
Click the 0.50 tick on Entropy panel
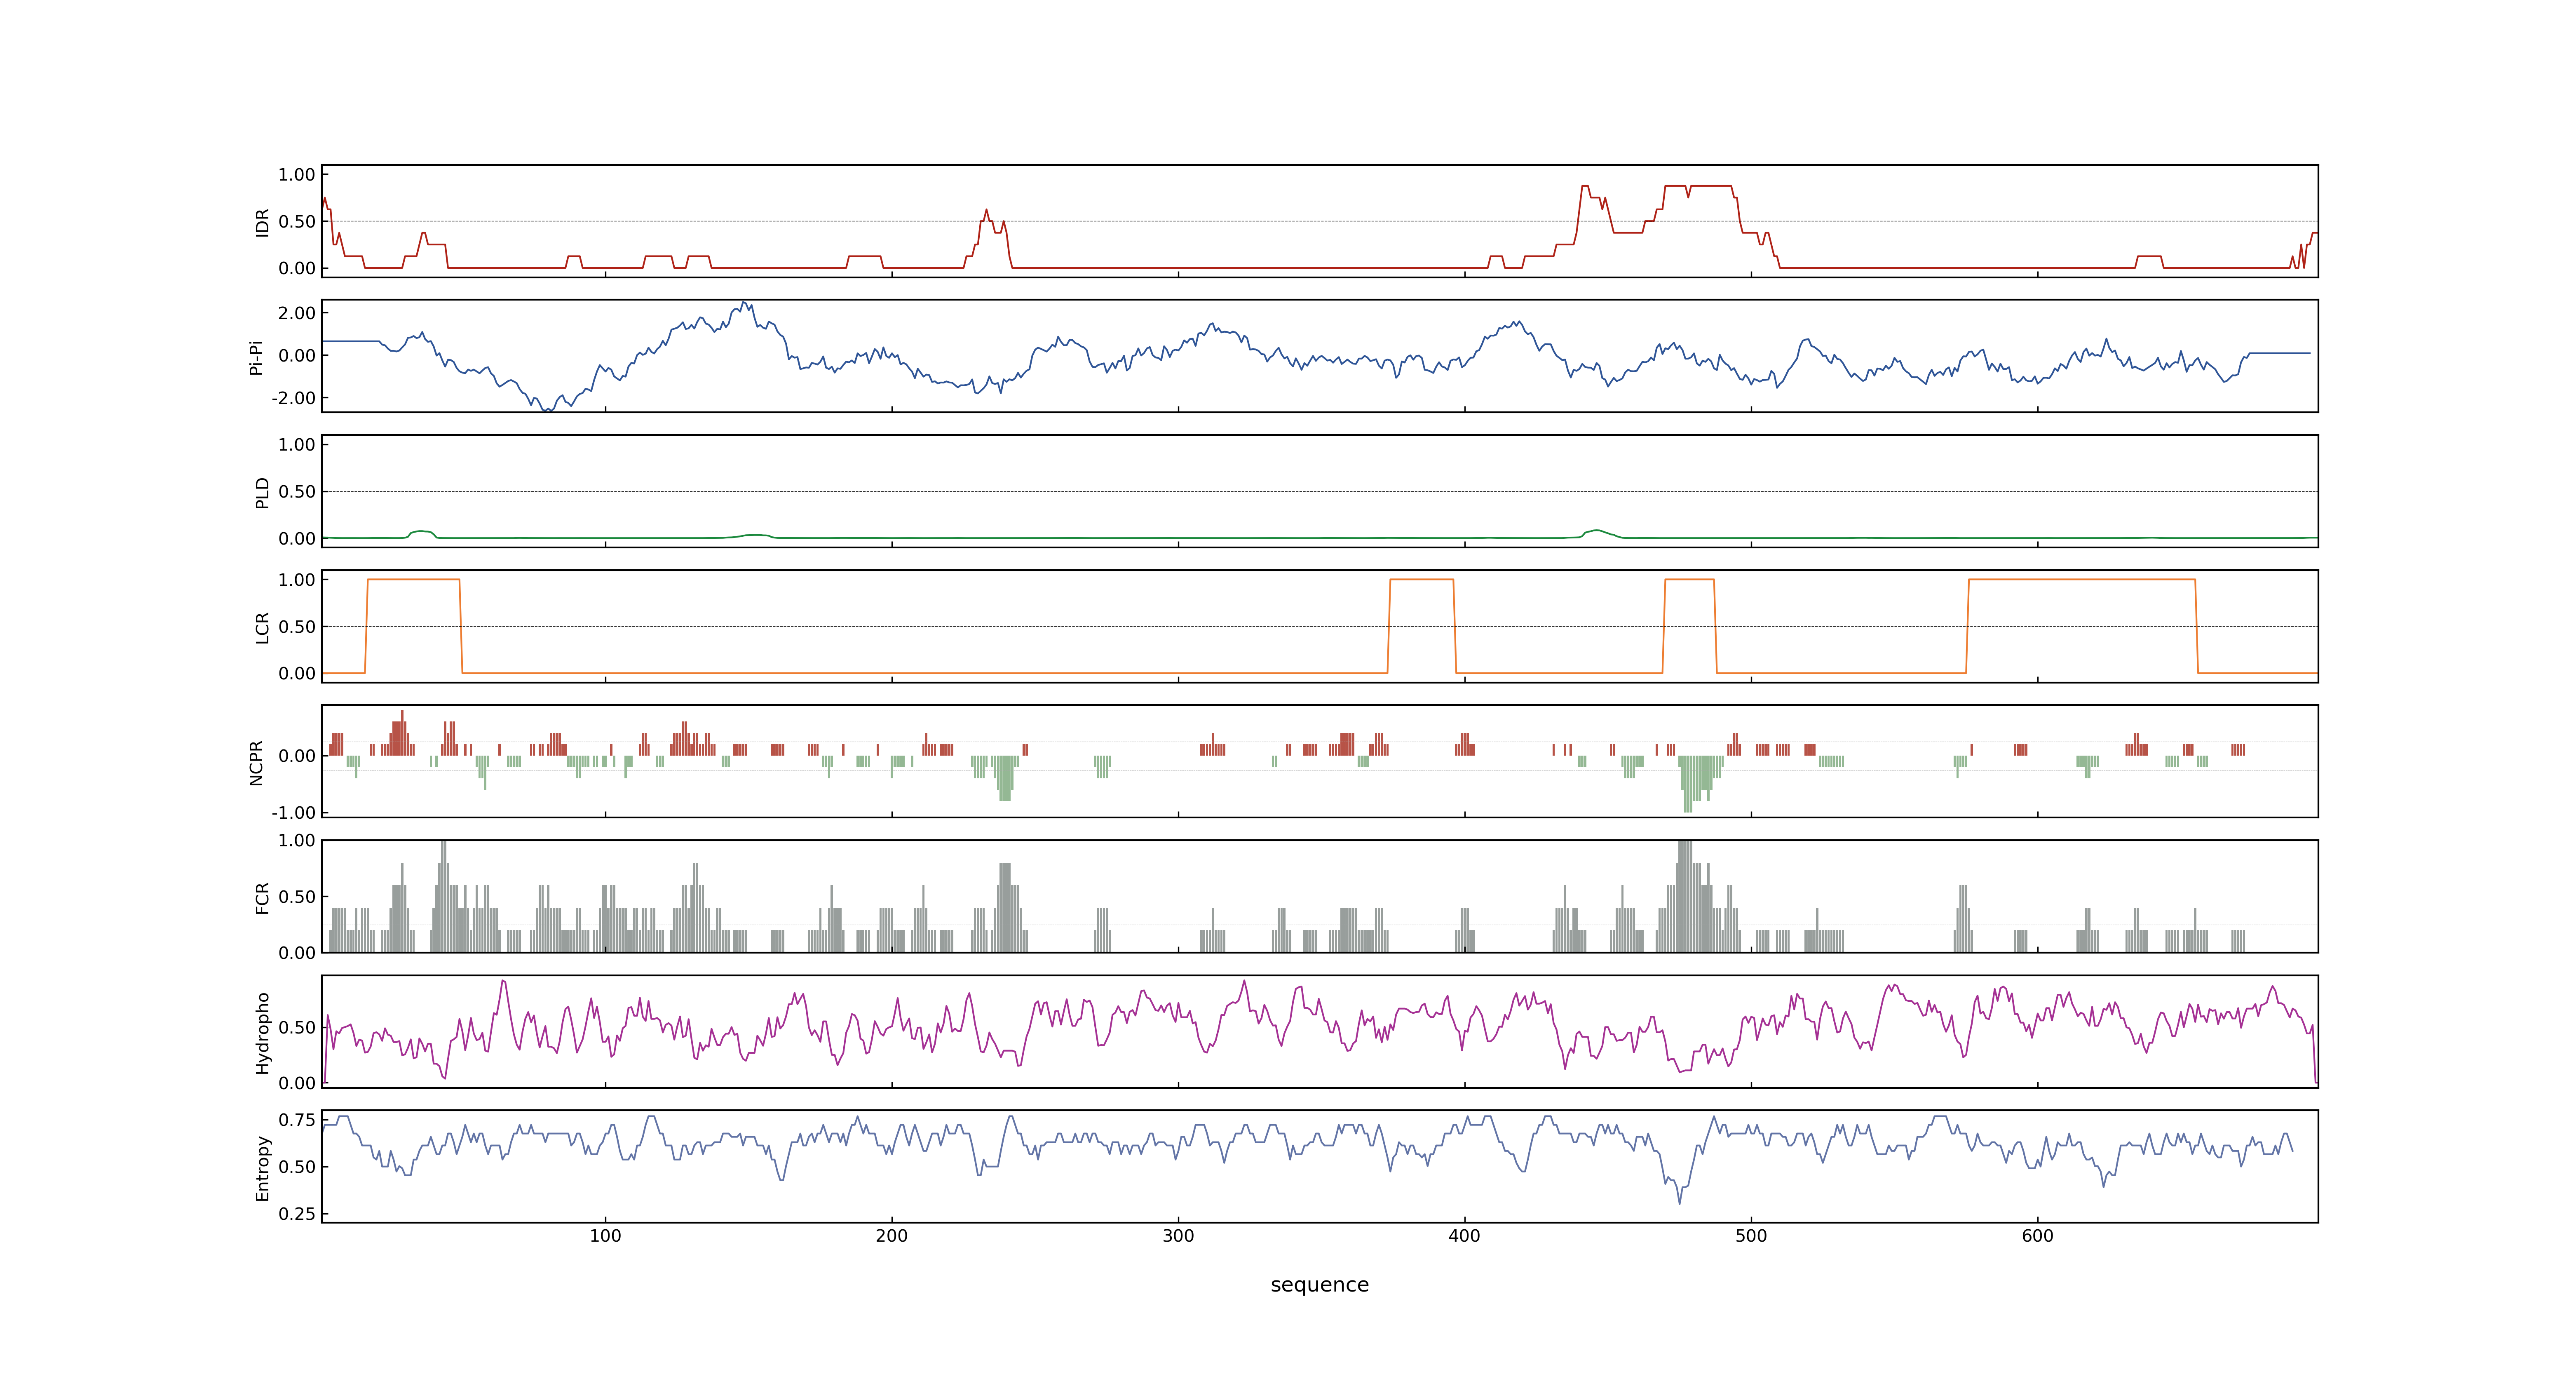297,1167
